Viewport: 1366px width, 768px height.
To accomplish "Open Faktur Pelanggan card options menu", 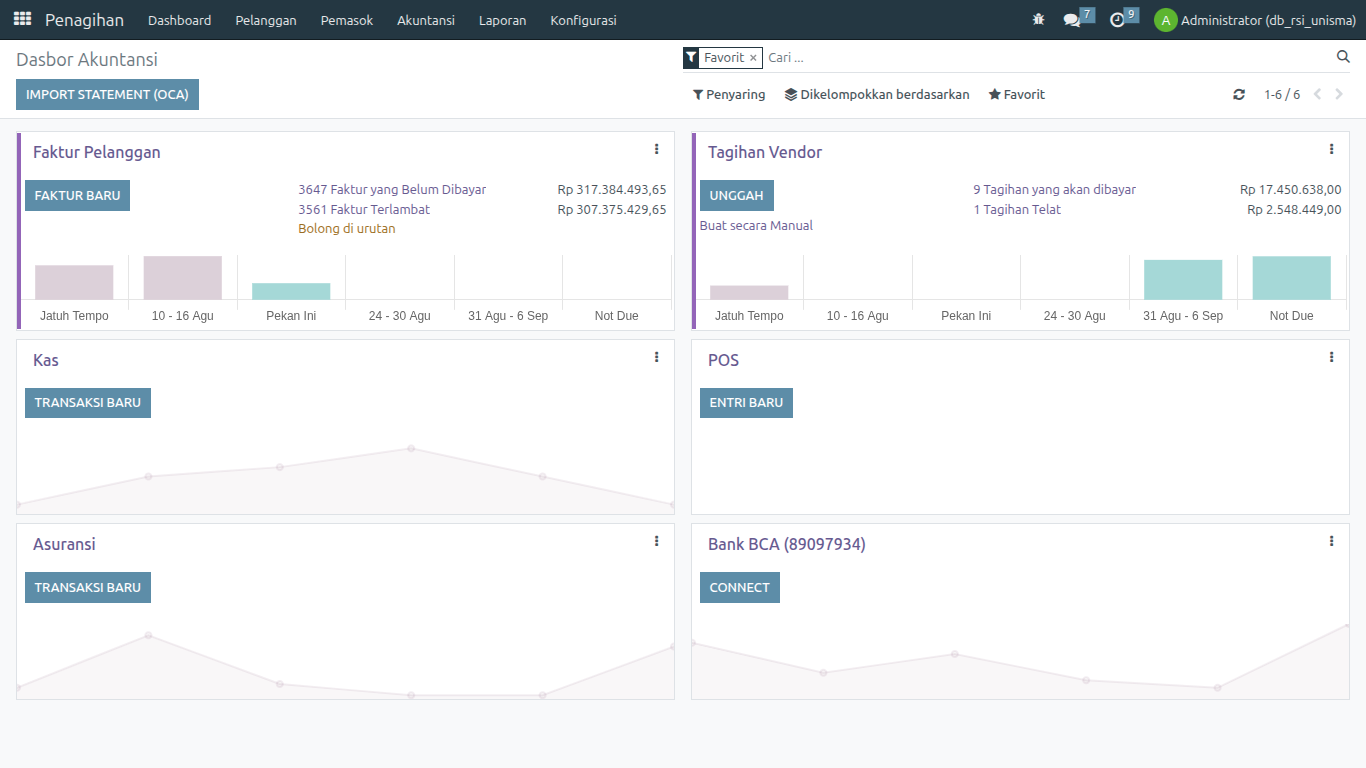I will pyautogui.click(x=656, y=150).
